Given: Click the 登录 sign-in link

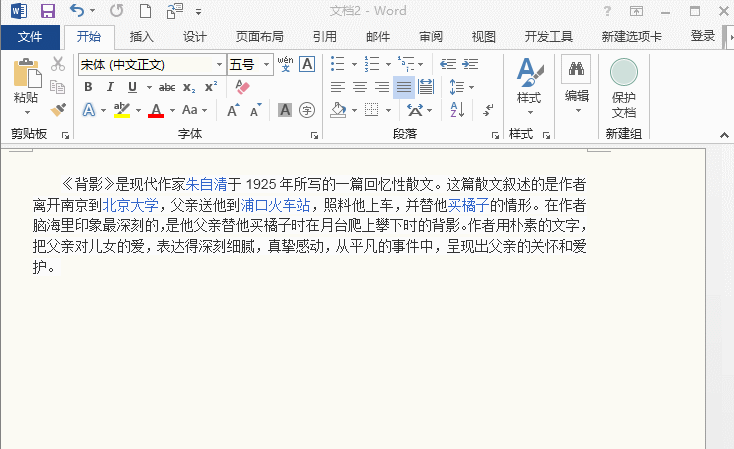Looking at the screenshot, I should point(703,36).
